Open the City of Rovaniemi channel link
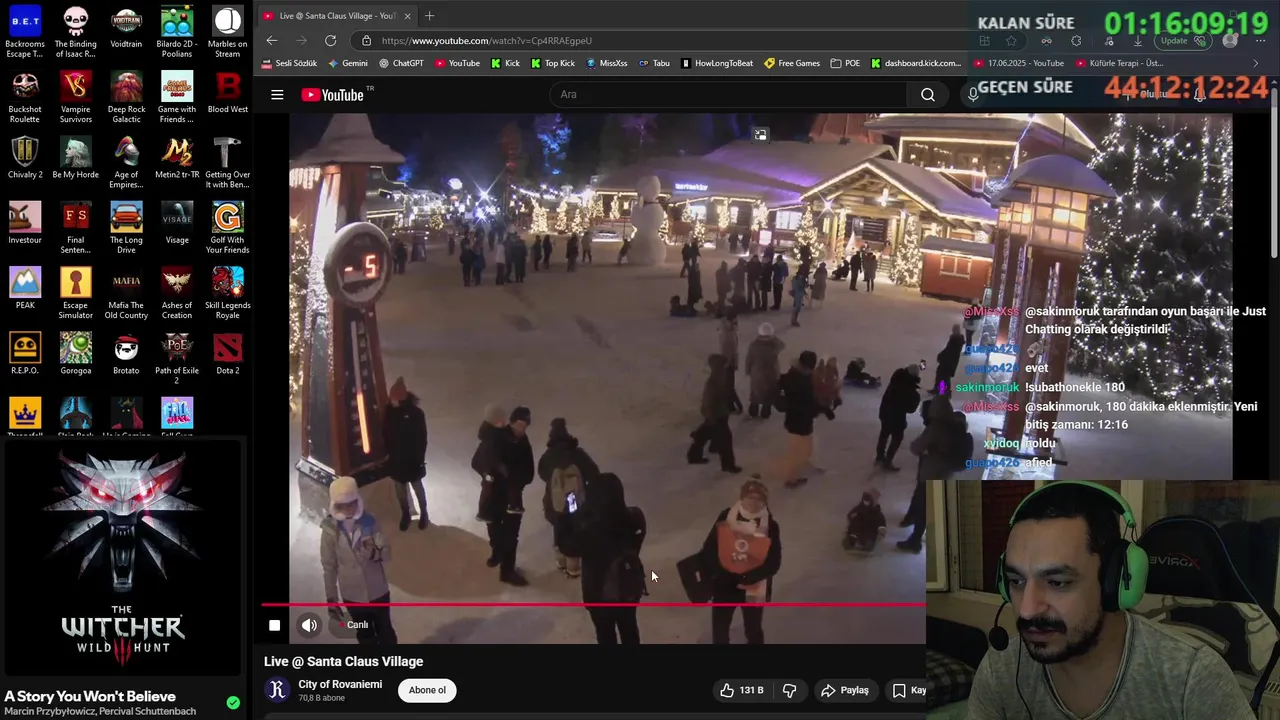The image size is (1280, 720). [340, 684]
